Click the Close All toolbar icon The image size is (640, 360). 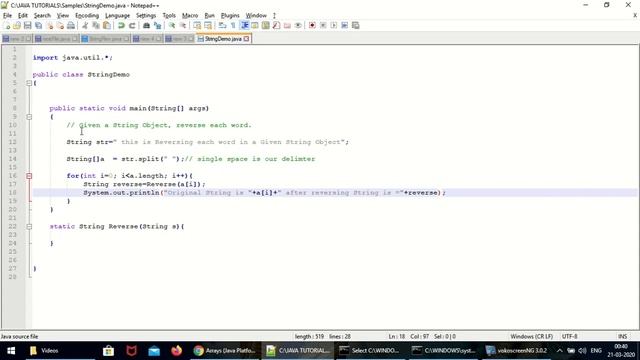point(60,25)
